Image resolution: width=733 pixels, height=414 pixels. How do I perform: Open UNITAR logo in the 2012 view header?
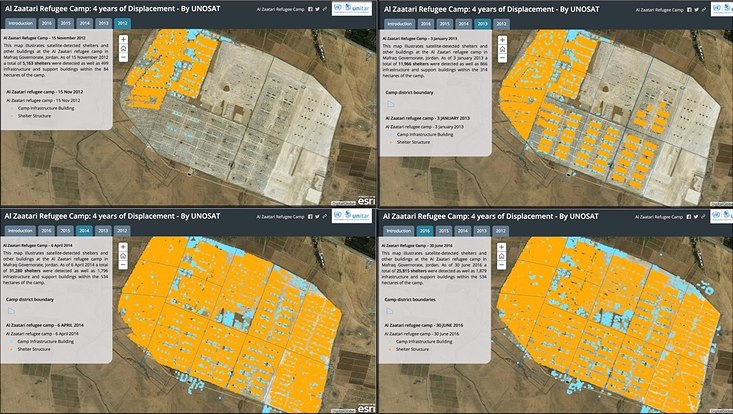(x=352, y=8)
